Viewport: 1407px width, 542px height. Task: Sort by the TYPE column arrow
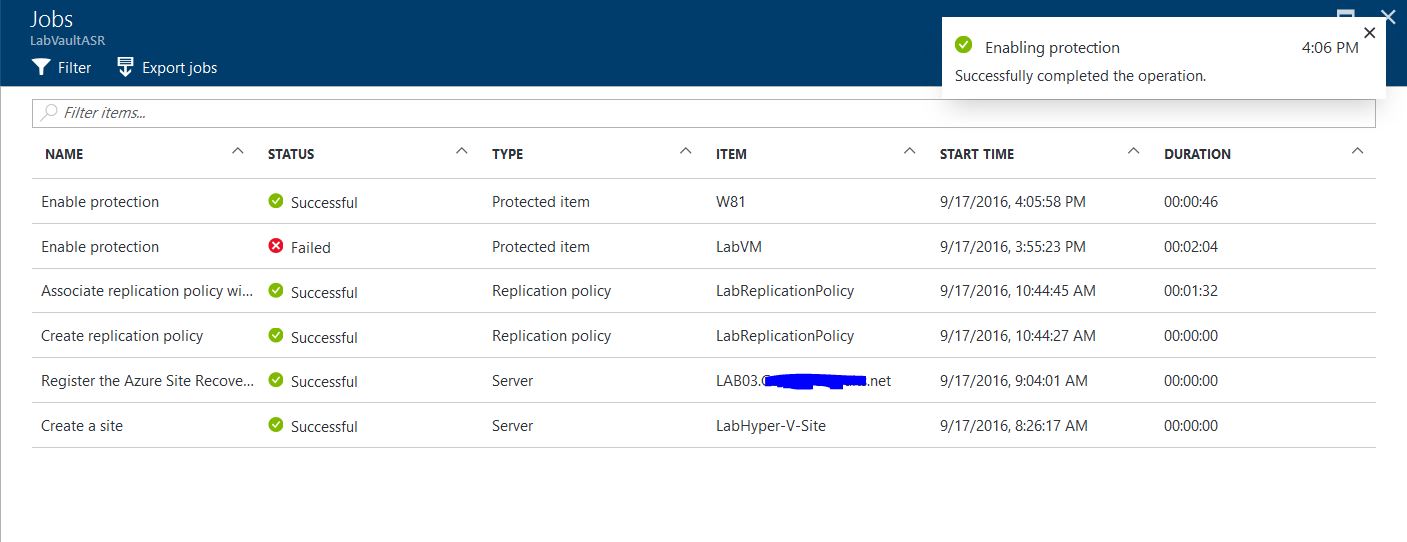click(685, 151)
